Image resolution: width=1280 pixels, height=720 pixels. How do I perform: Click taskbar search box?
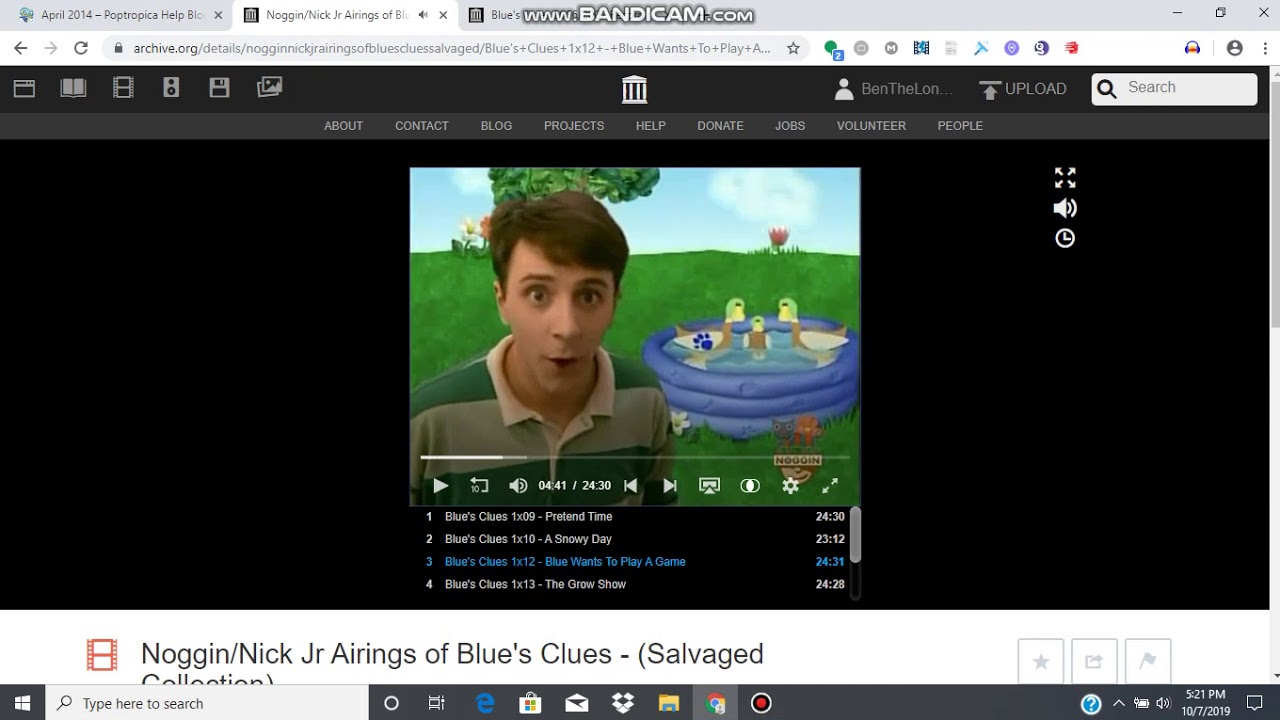click(208, 703)
